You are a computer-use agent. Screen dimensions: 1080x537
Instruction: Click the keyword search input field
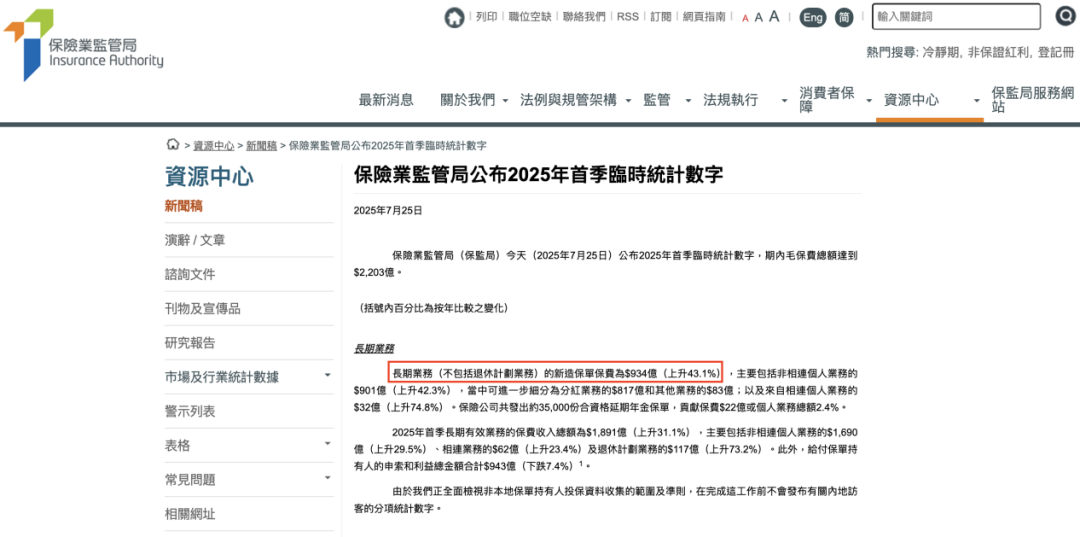click(958, 17)
